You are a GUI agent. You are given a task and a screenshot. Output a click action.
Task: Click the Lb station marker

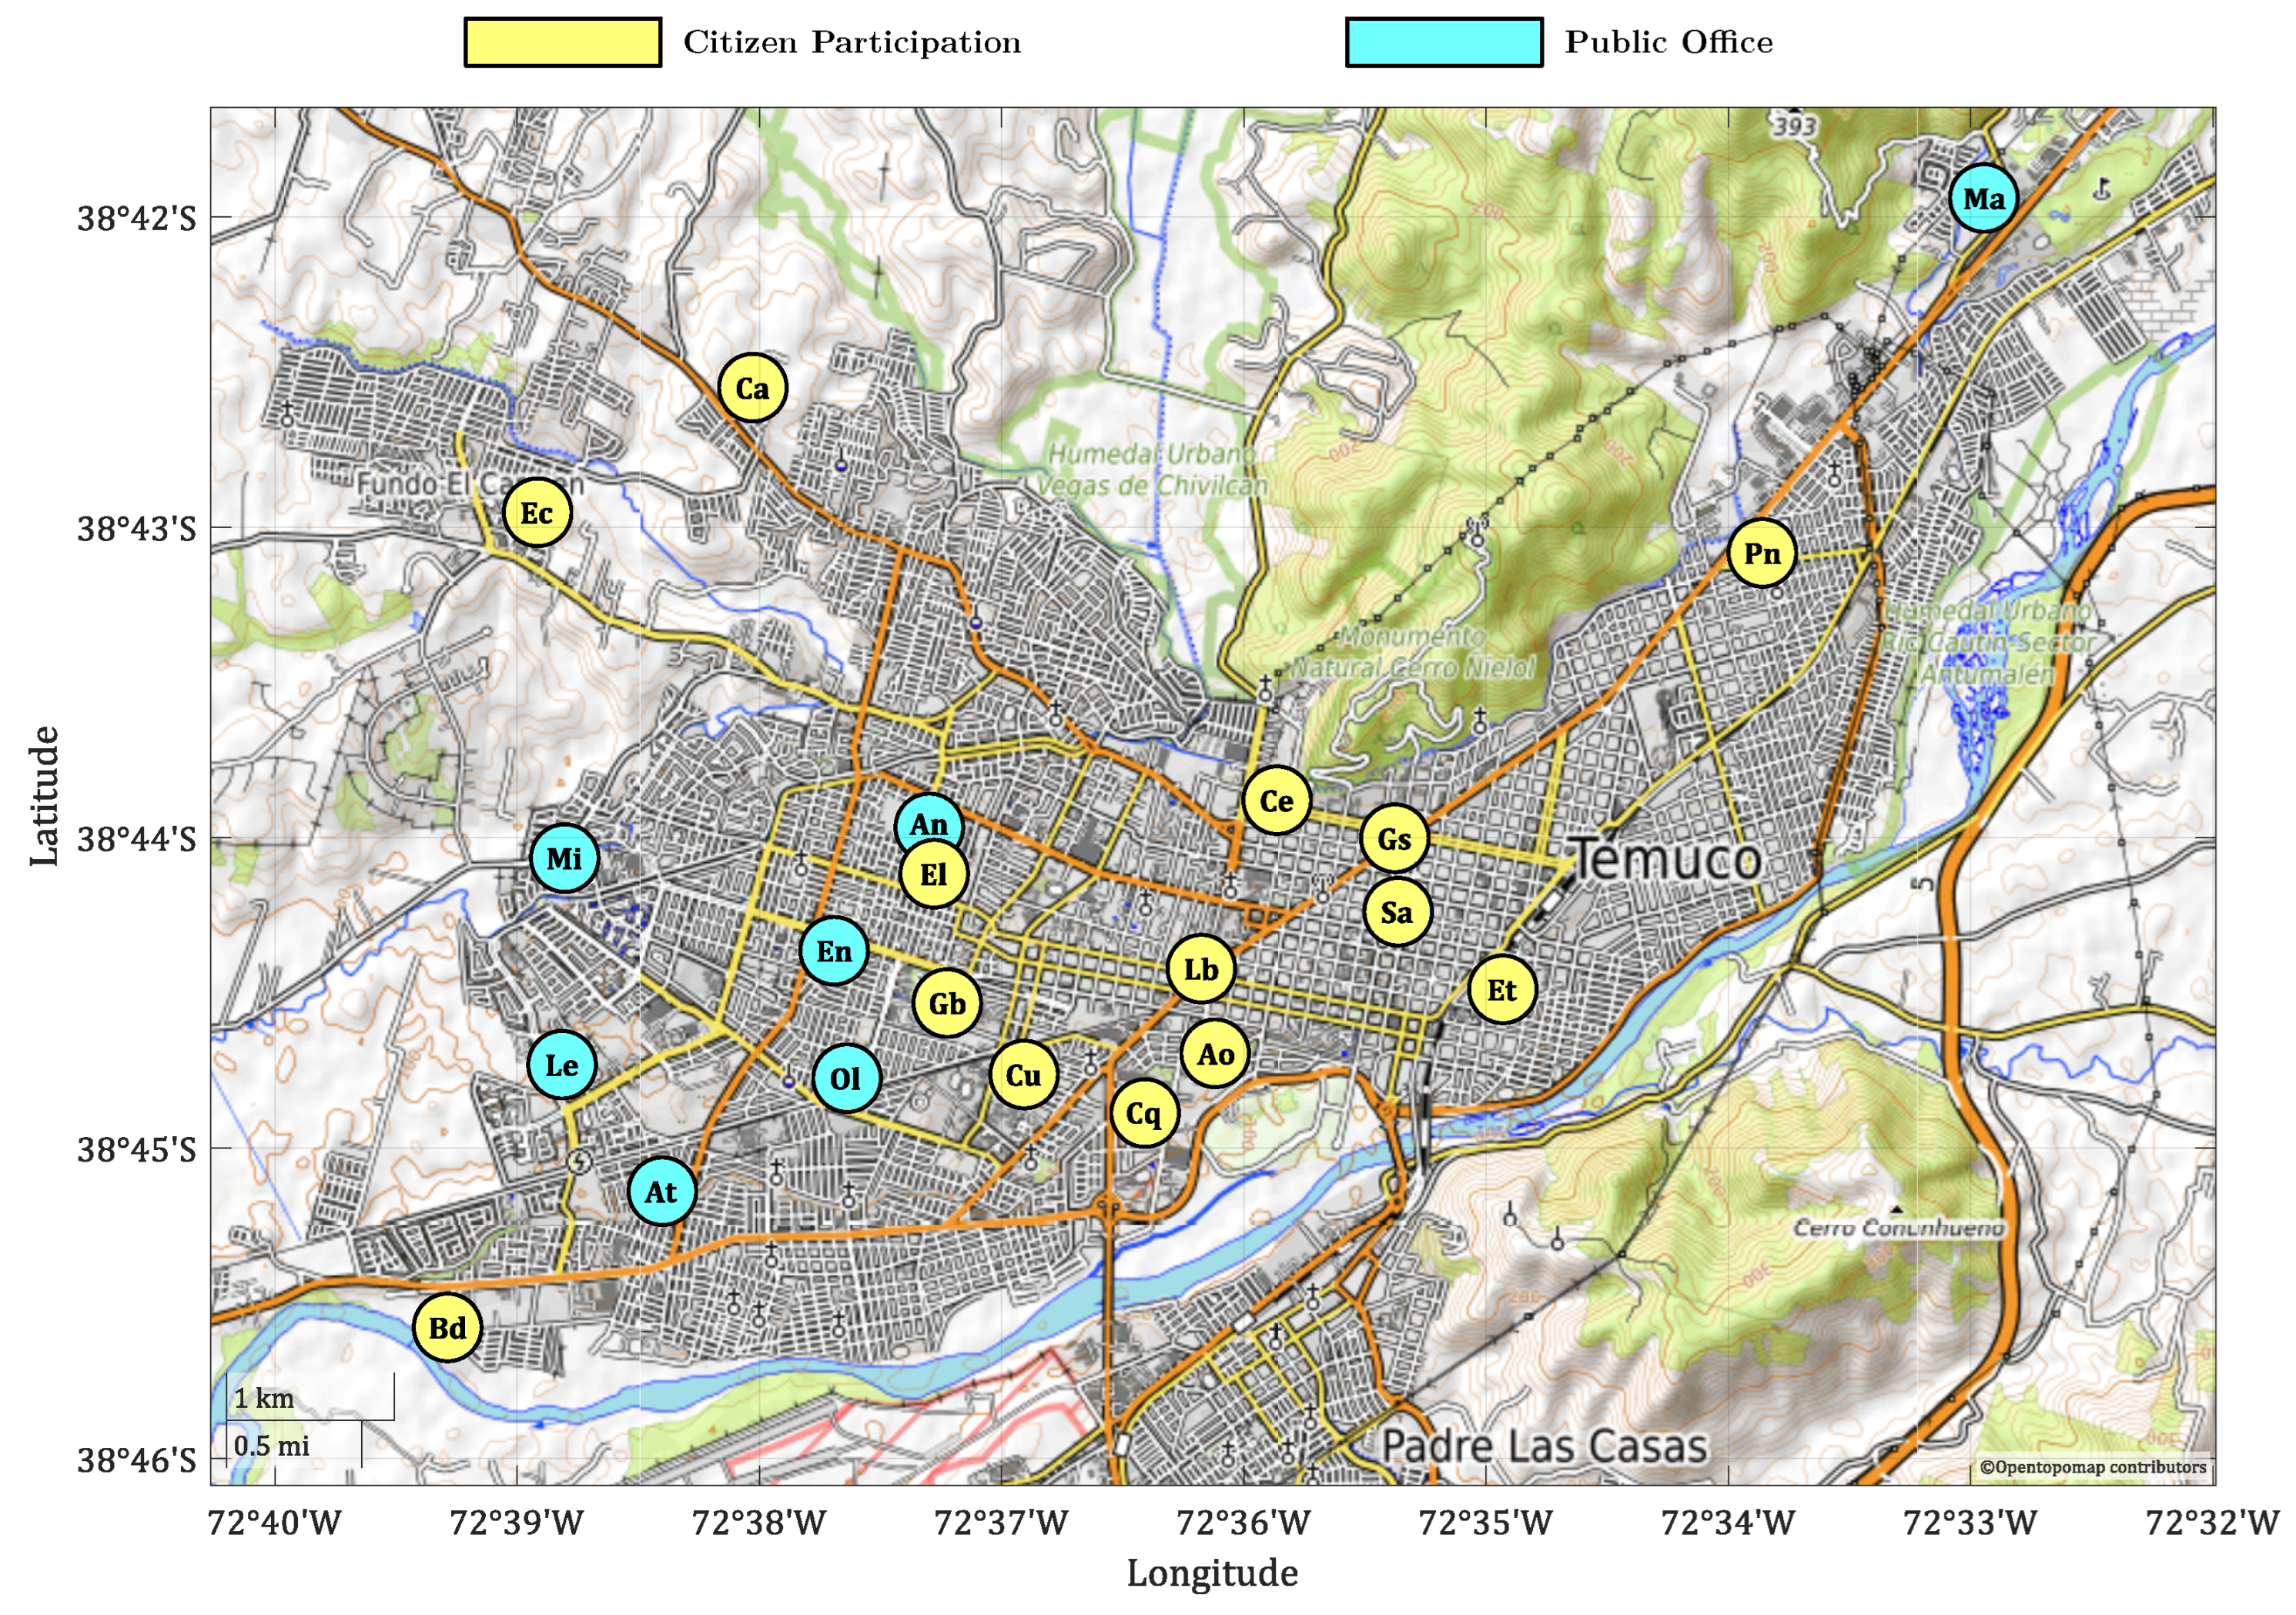click(1201, 969)
